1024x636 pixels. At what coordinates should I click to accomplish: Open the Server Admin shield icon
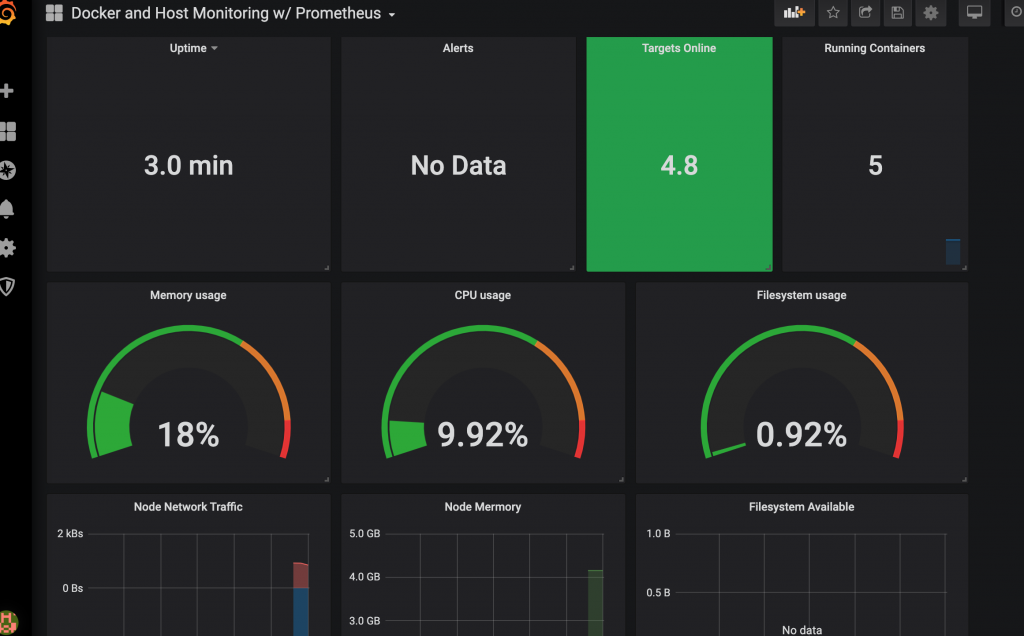pyautogui.click(x=7, y=287)
